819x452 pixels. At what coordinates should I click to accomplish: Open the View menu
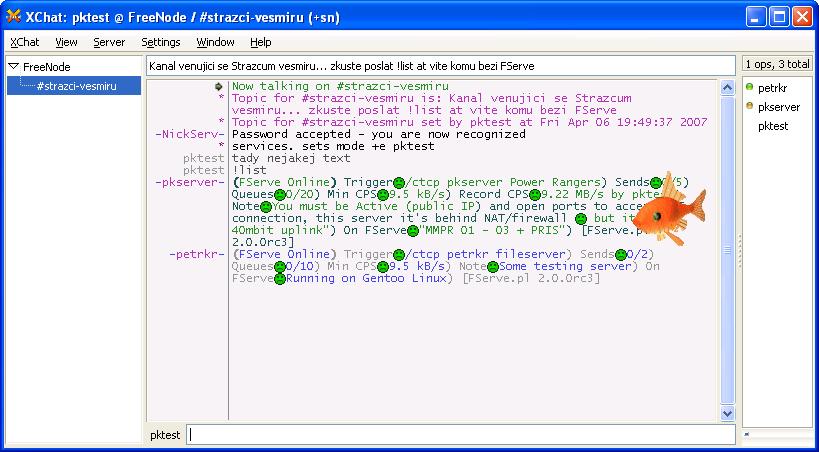point(66,42)
